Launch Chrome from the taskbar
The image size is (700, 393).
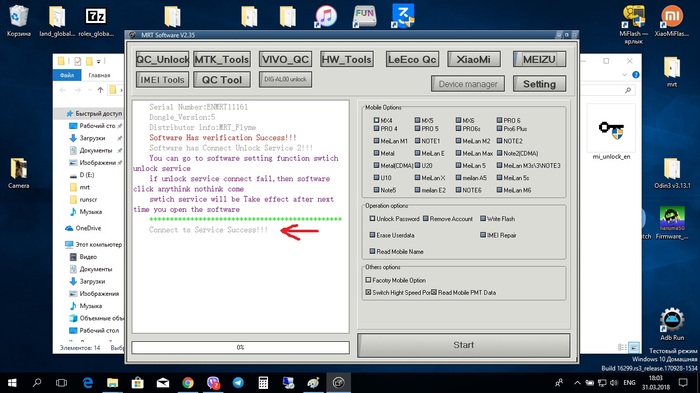point(188,383)
